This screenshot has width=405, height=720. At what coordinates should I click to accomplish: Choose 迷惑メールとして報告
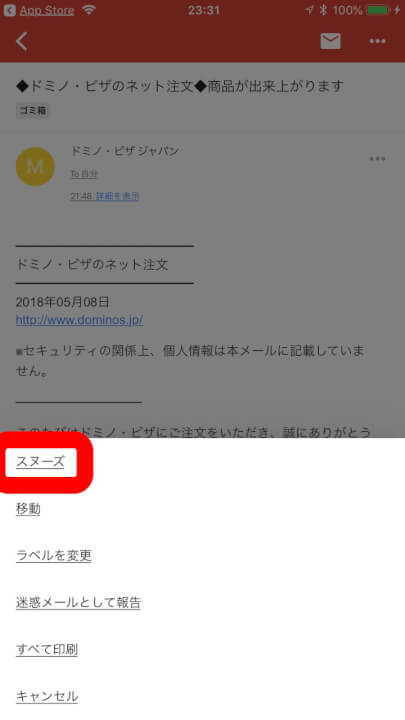[79, 602]
